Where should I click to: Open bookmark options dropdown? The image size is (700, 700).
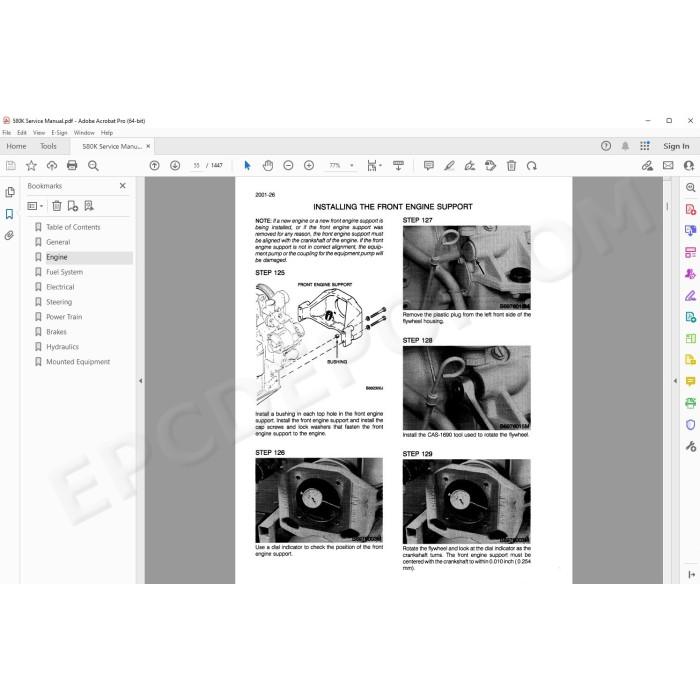[x=35, y=206]
